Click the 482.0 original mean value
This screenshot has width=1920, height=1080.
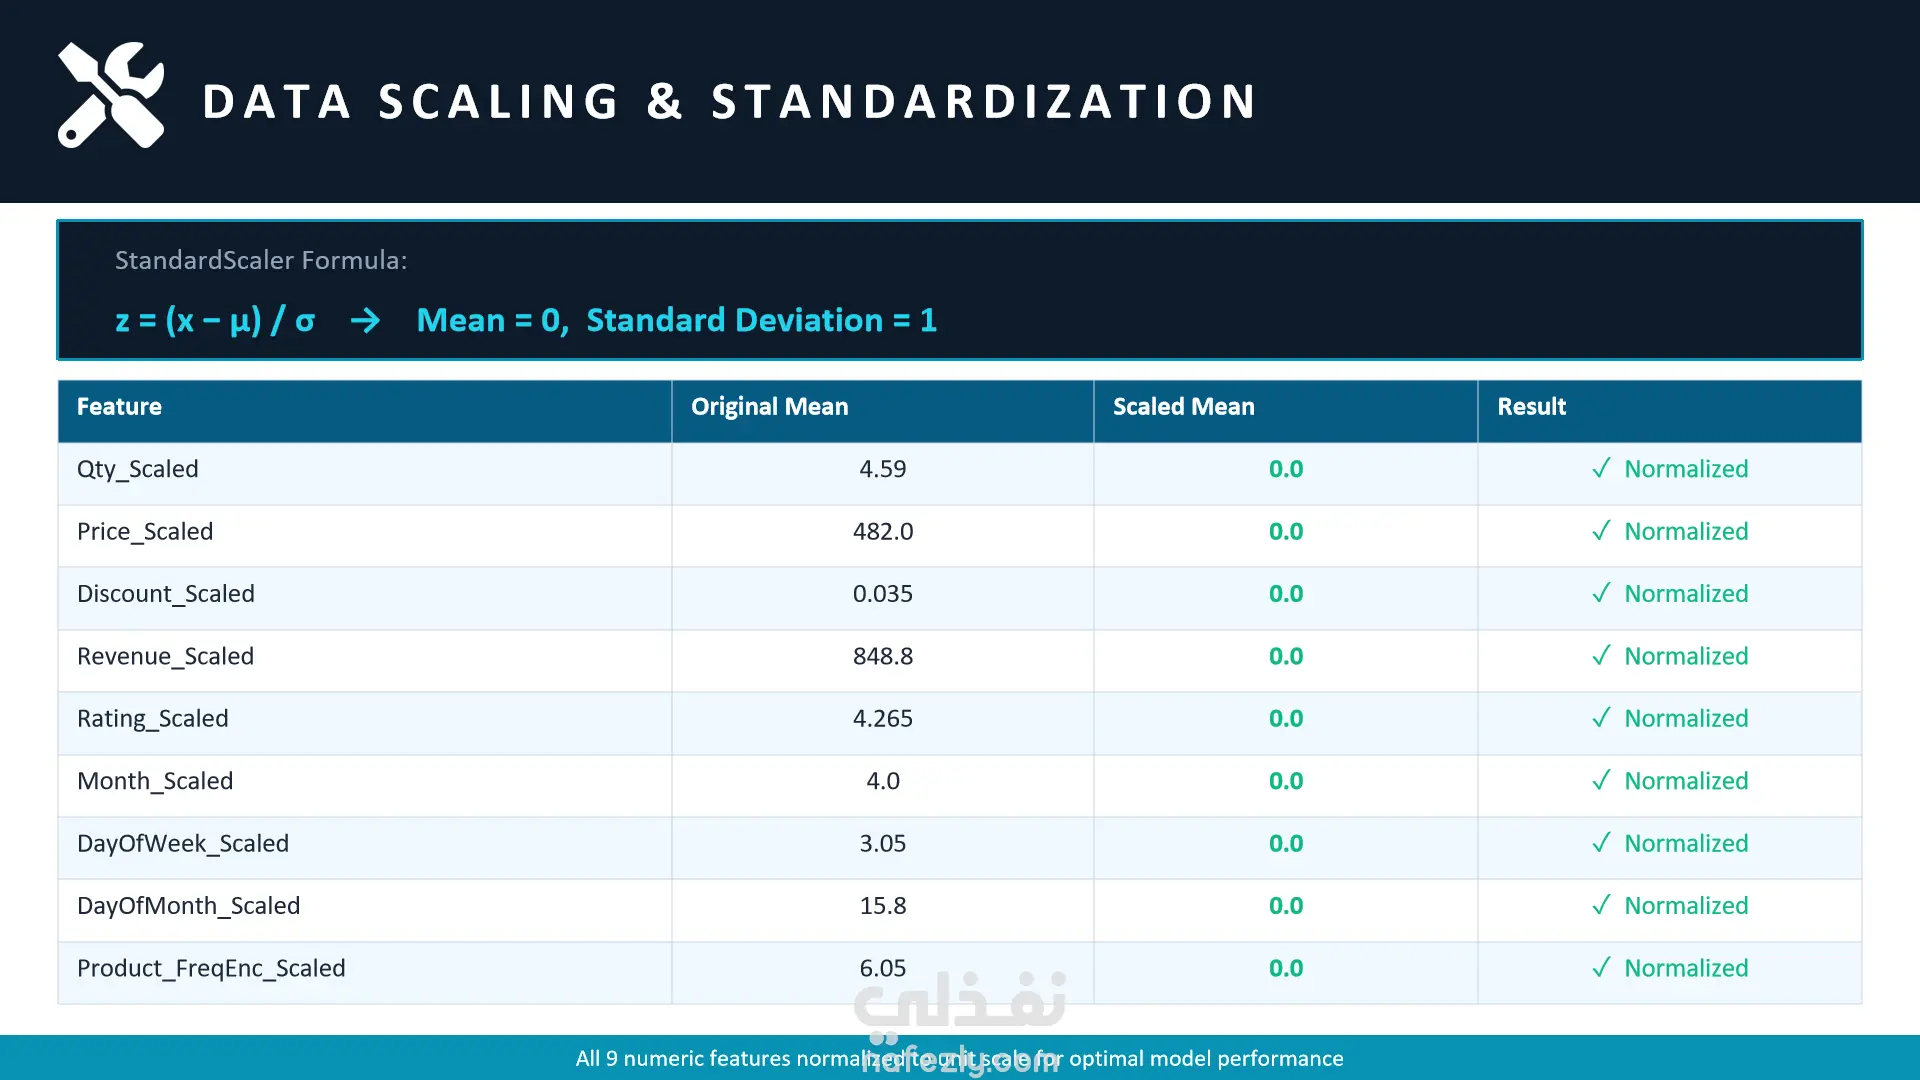coord(883,531)
